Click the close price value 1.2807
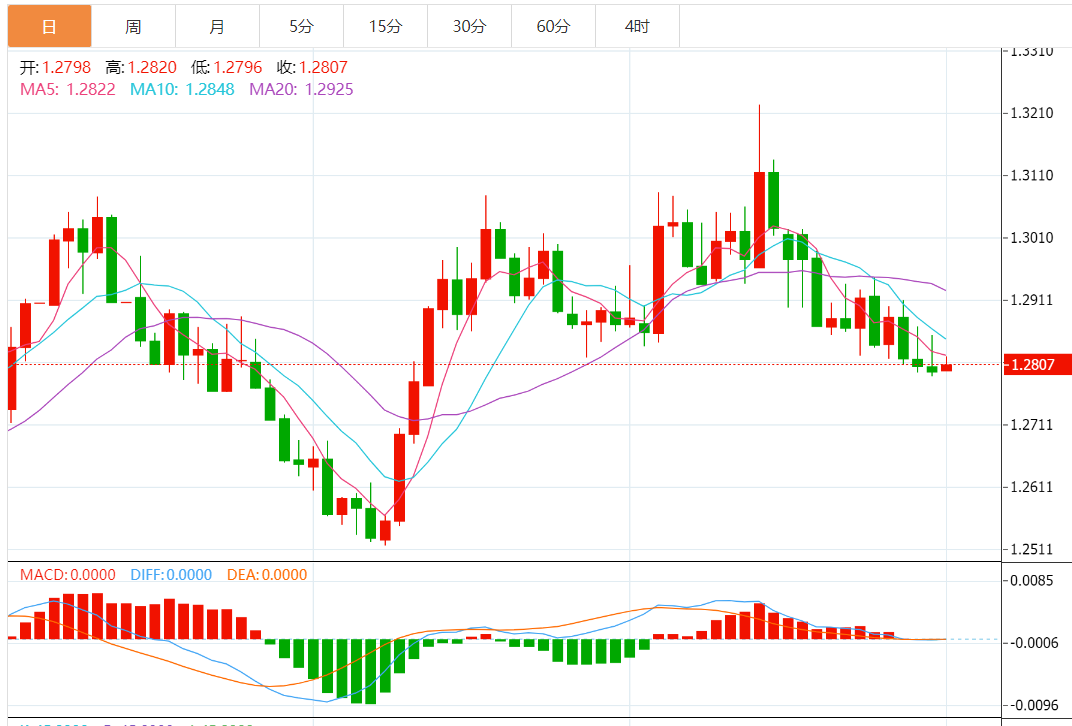The width and height of the screenshot is (1072, 726). coord(323,67)
